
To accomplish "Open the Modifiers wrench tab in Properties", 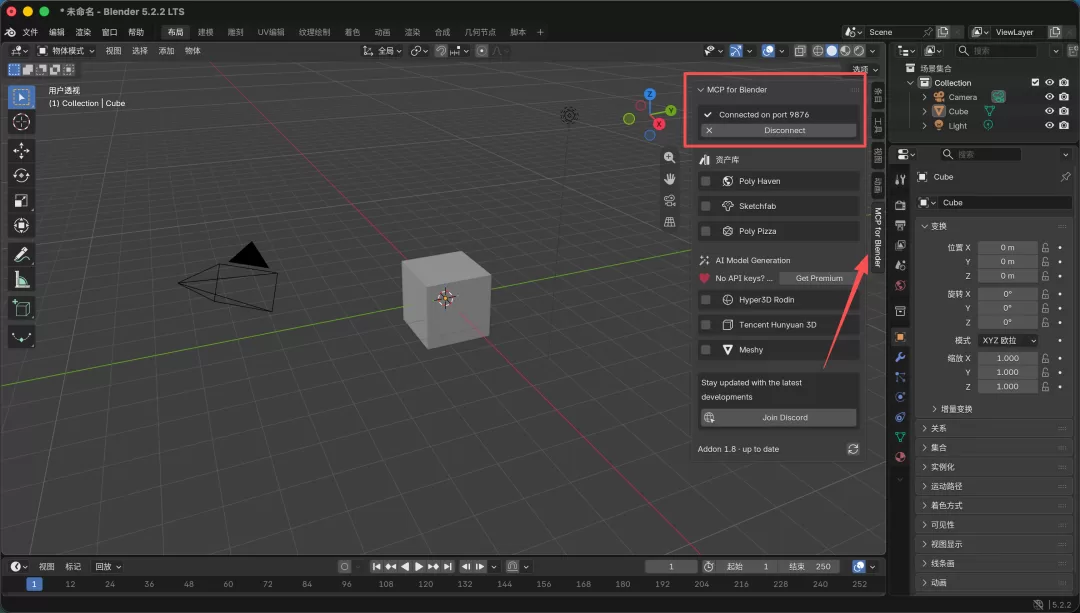I will click(x=900, y=357).
